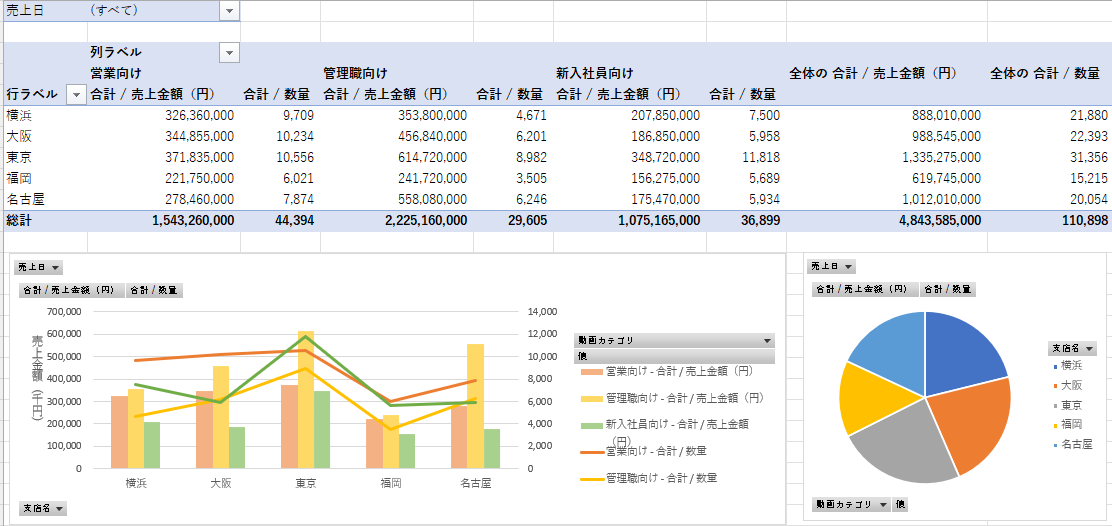
Task: Click 合計 / 売上金額 value button on bar chart
Action: (71, 290)
